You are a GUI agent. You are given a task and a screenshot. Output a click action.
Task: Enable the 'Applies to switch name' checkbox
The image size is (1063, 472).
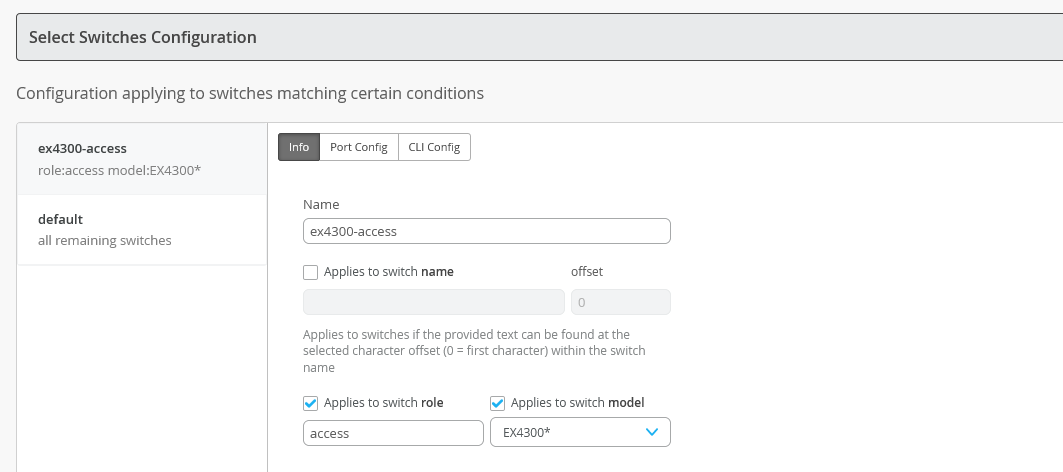tap(310, 271)
